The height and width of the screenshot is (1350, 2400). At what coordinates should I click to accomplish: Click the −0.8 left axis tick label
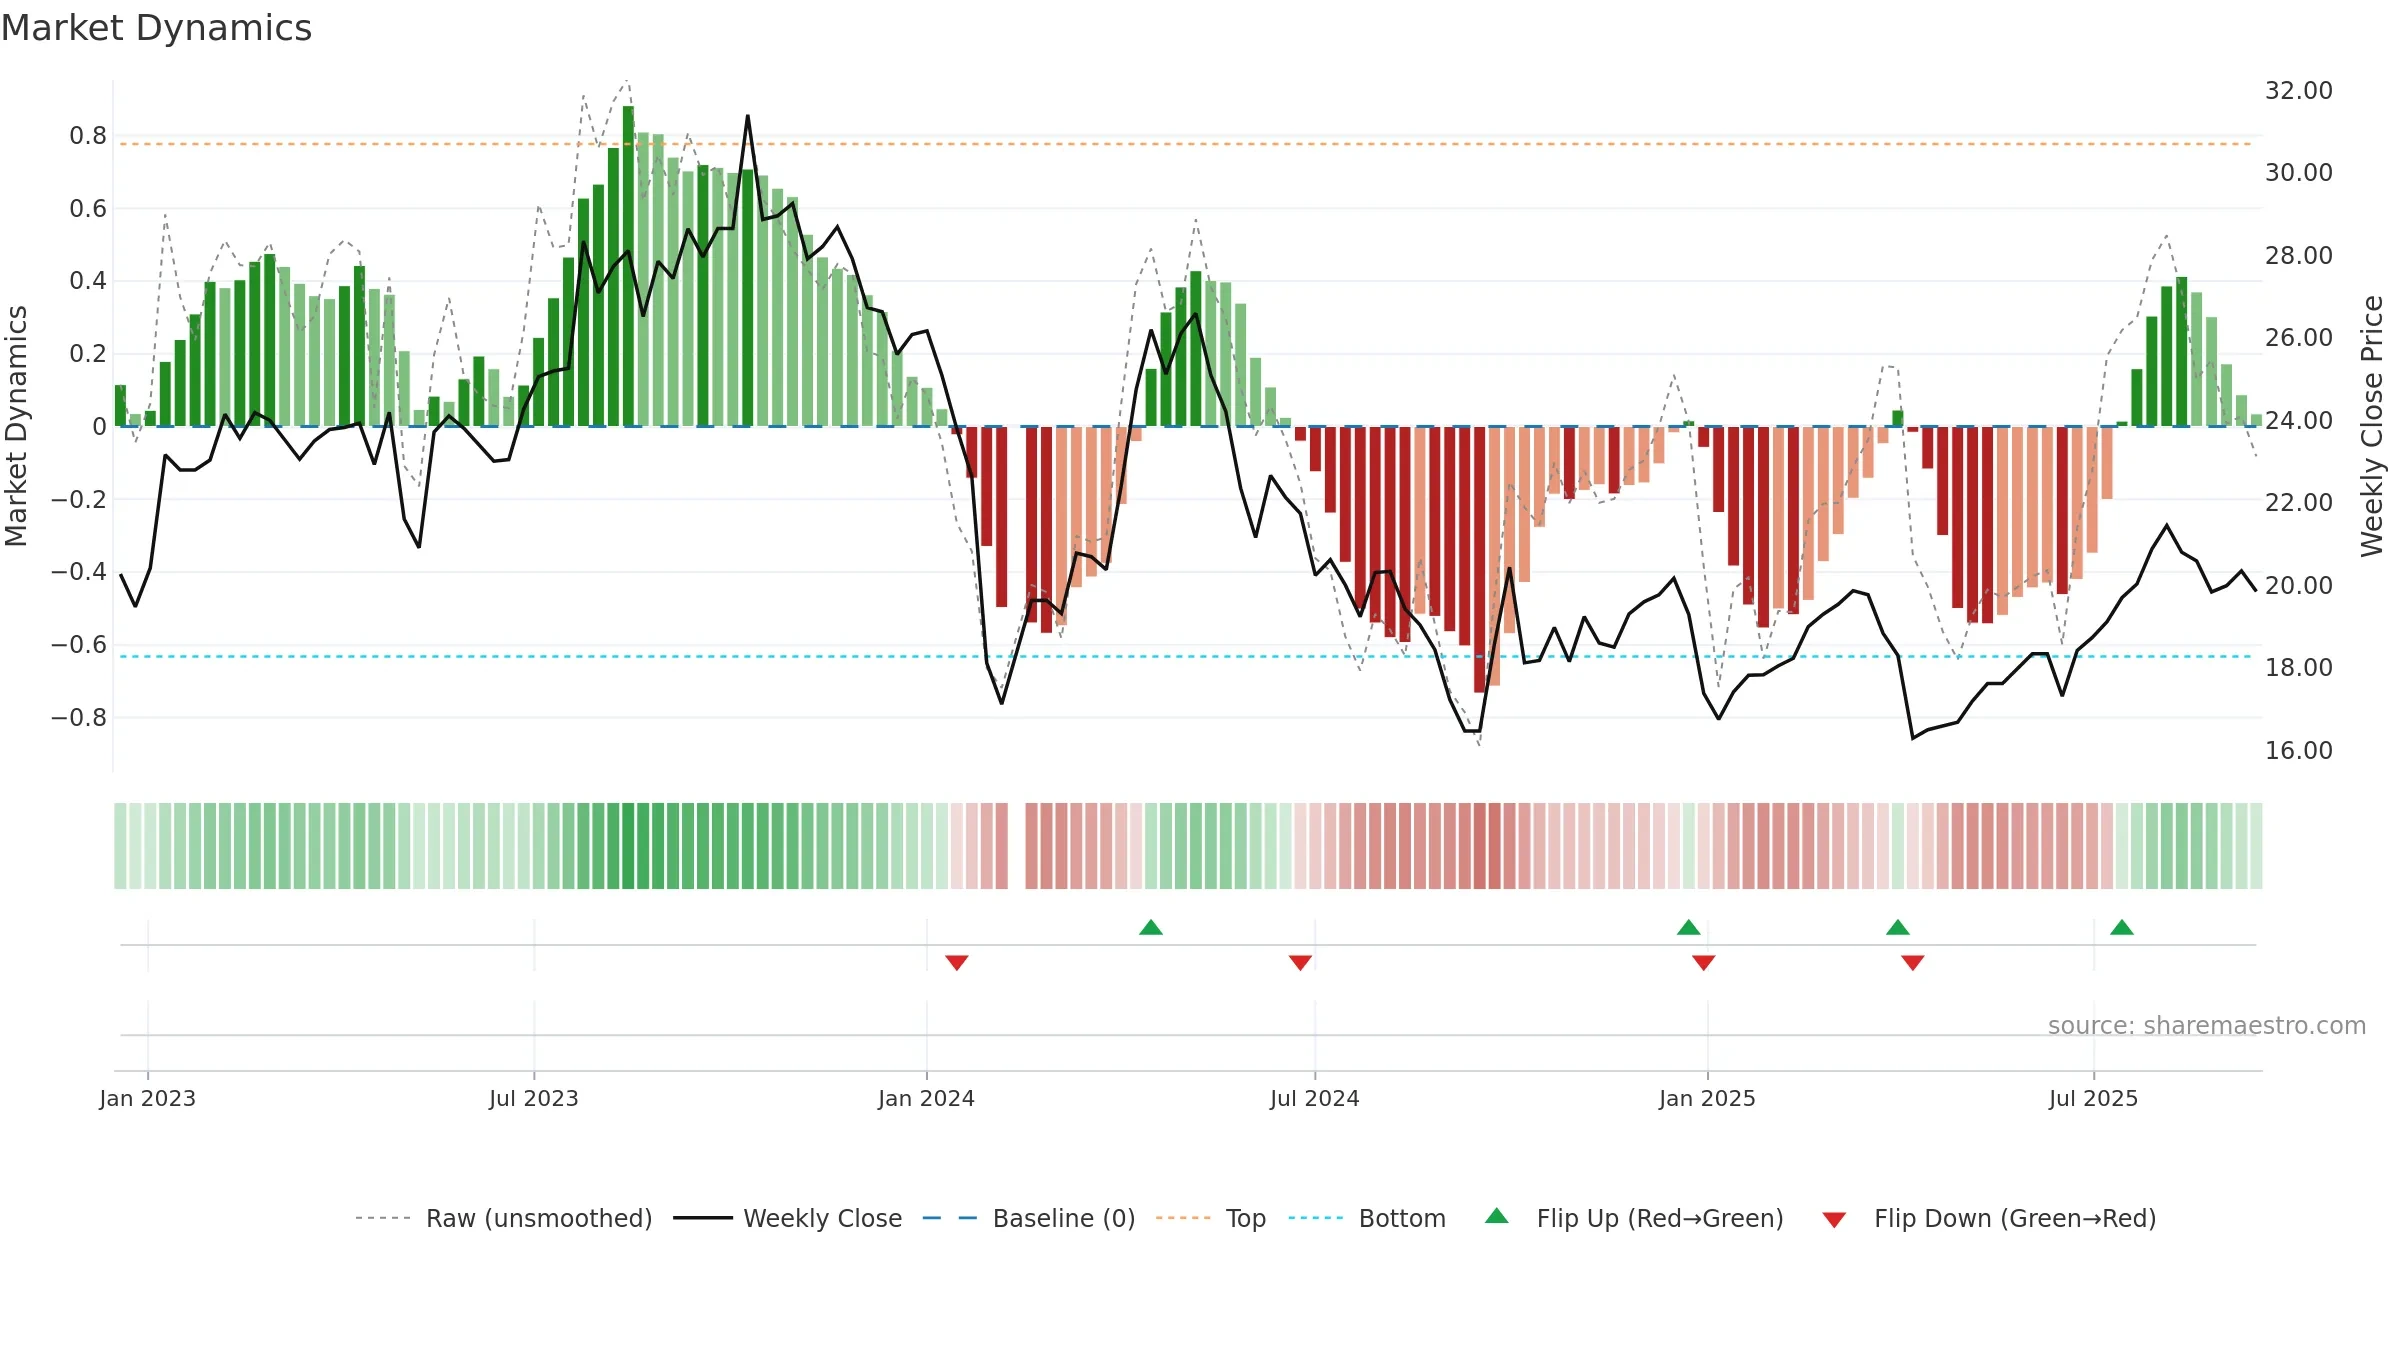point(79,717)
